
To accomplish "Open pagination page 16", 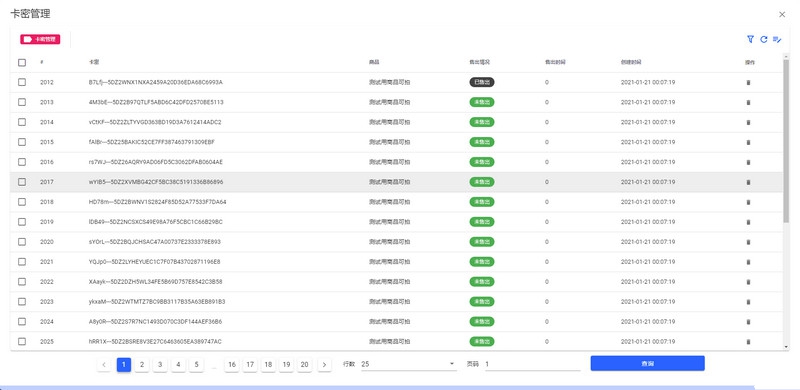I will pos(232,364).
